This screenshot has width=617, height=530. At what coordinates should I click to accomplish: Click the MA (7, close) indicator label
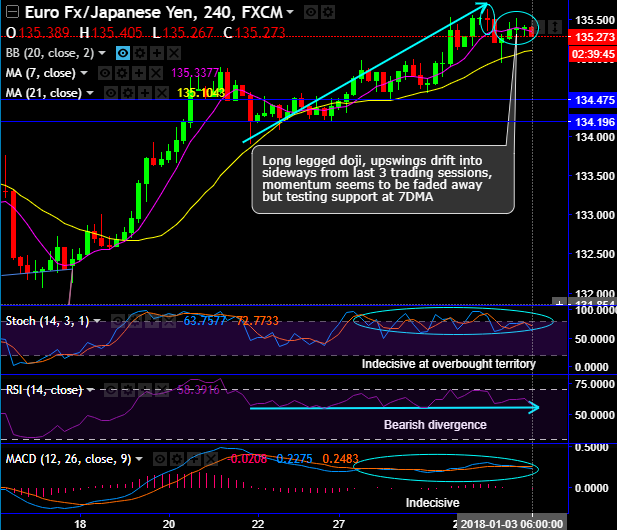coord(41,73)
